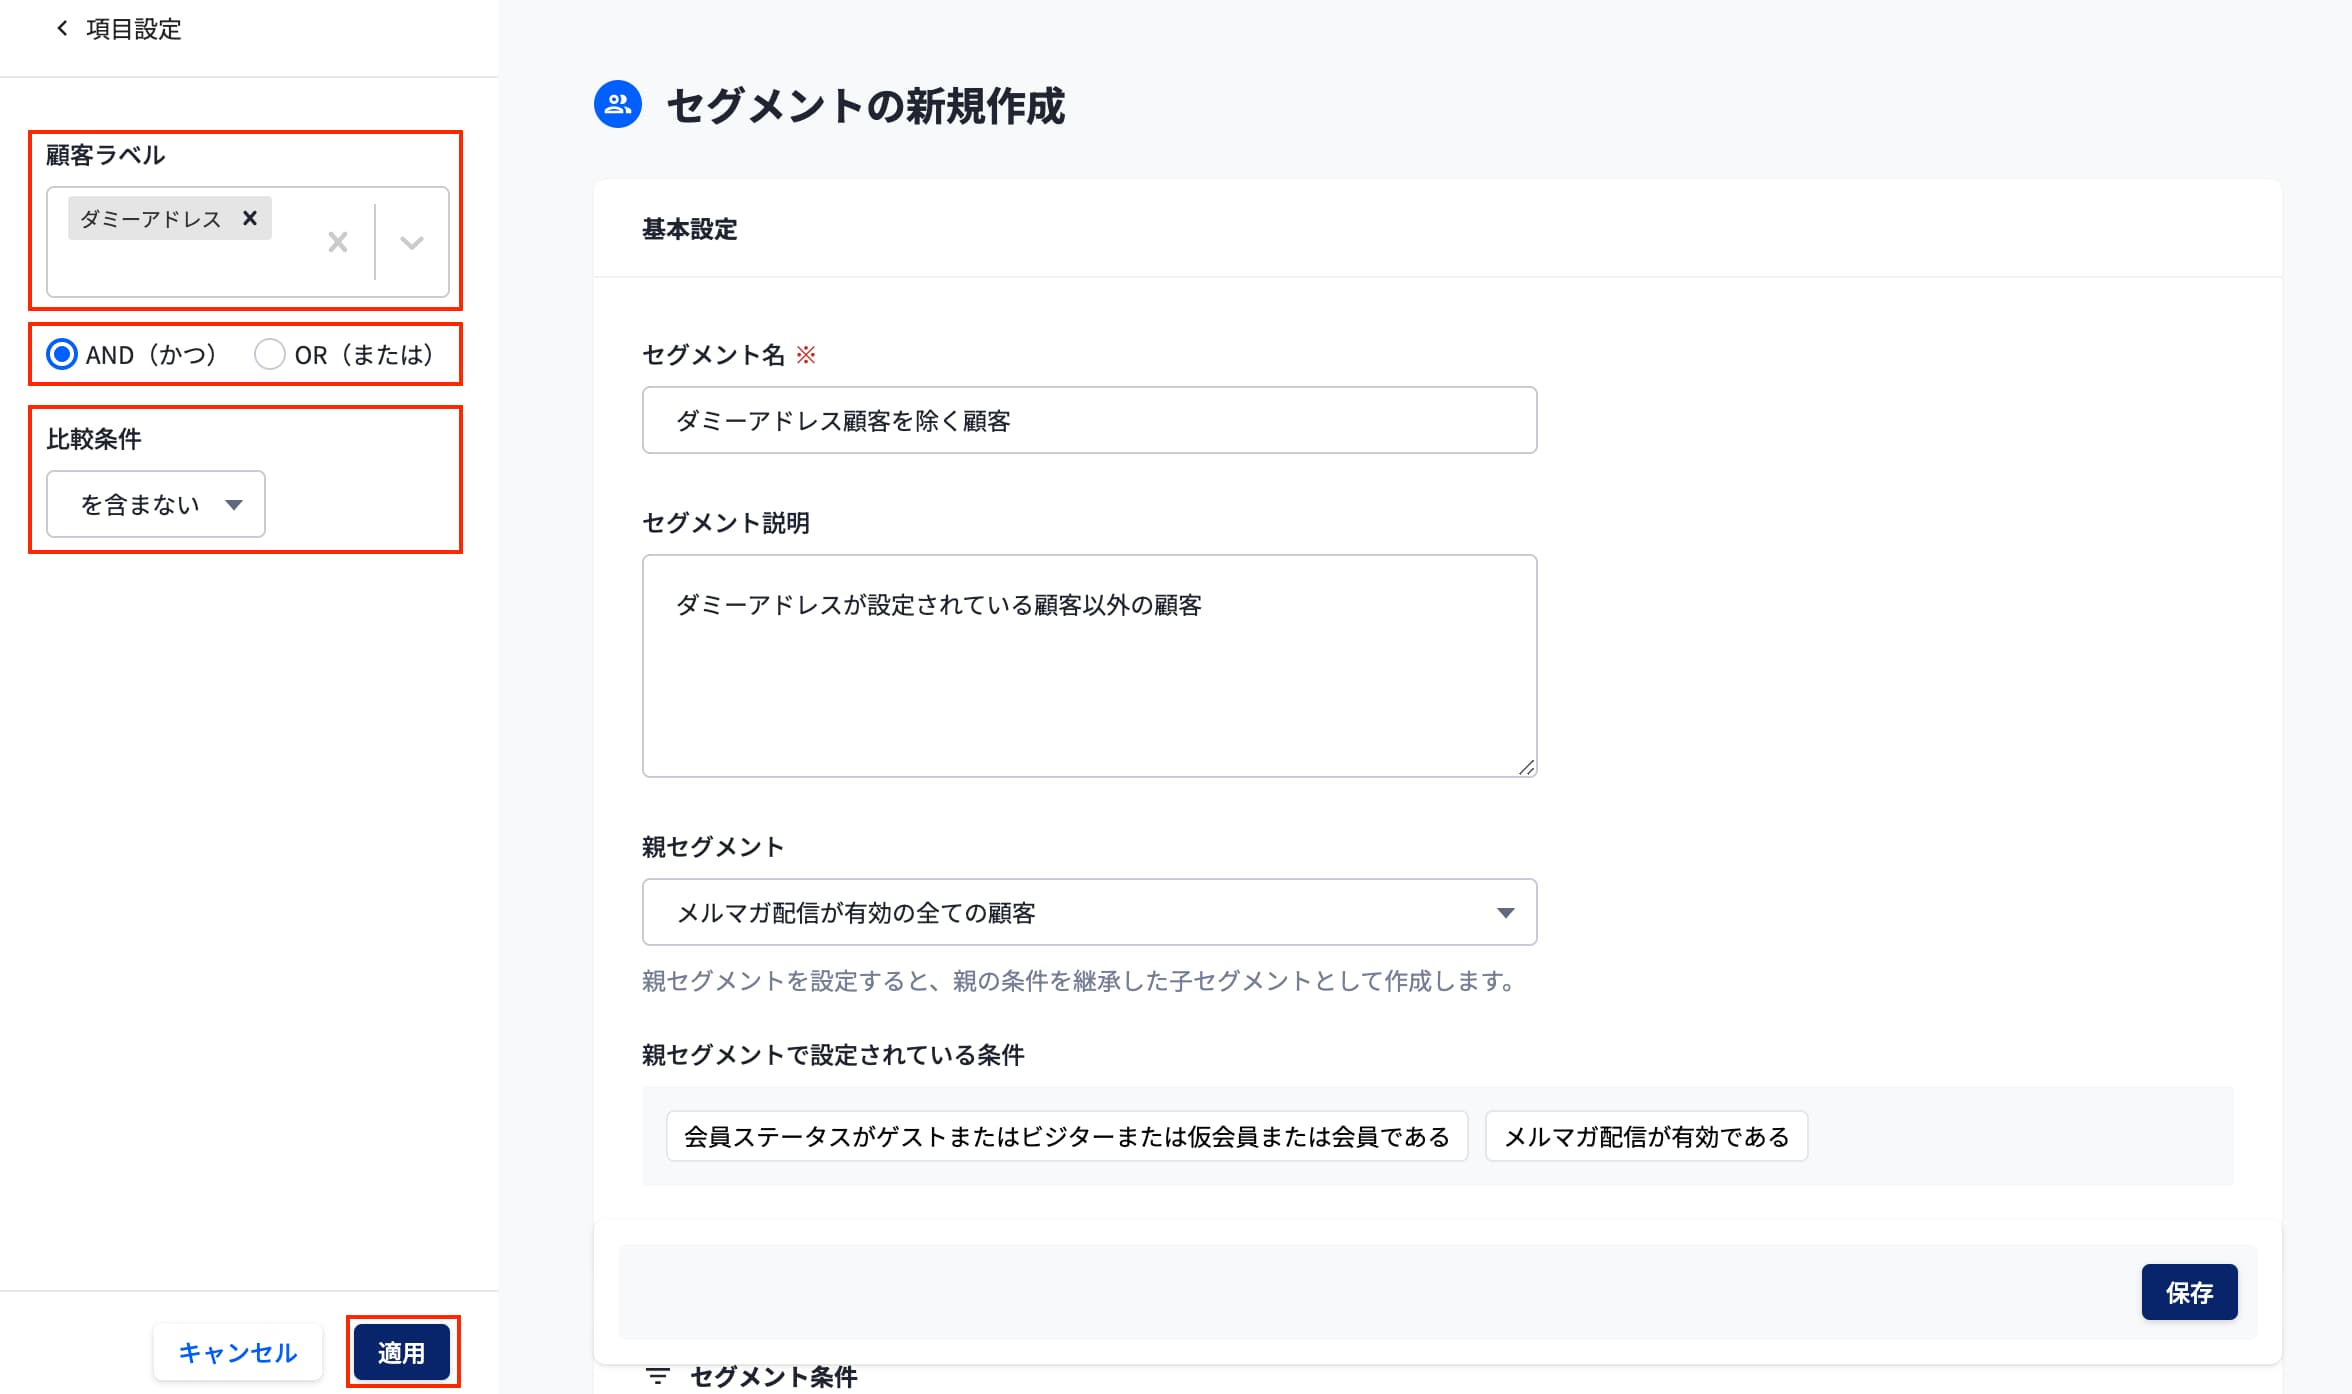Click the 項目設定 header label
2352x1394 pixels.
[x=134, y=29]
